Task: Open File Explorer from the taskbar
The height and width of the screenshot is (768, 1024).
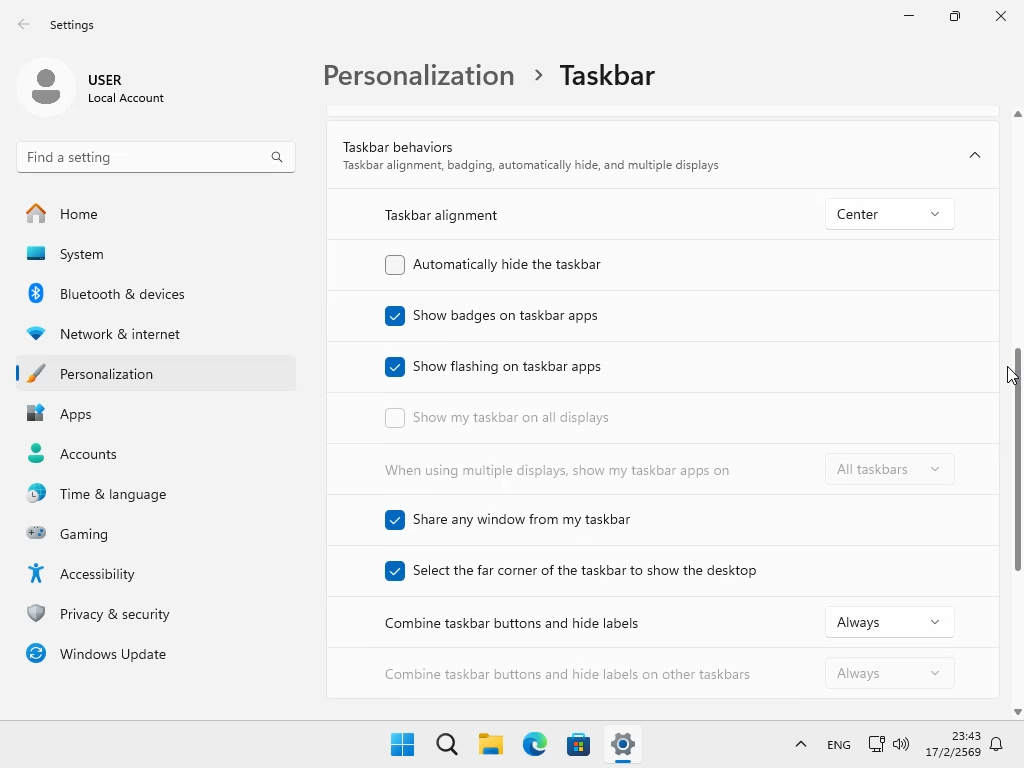Action: pos(490,744)
